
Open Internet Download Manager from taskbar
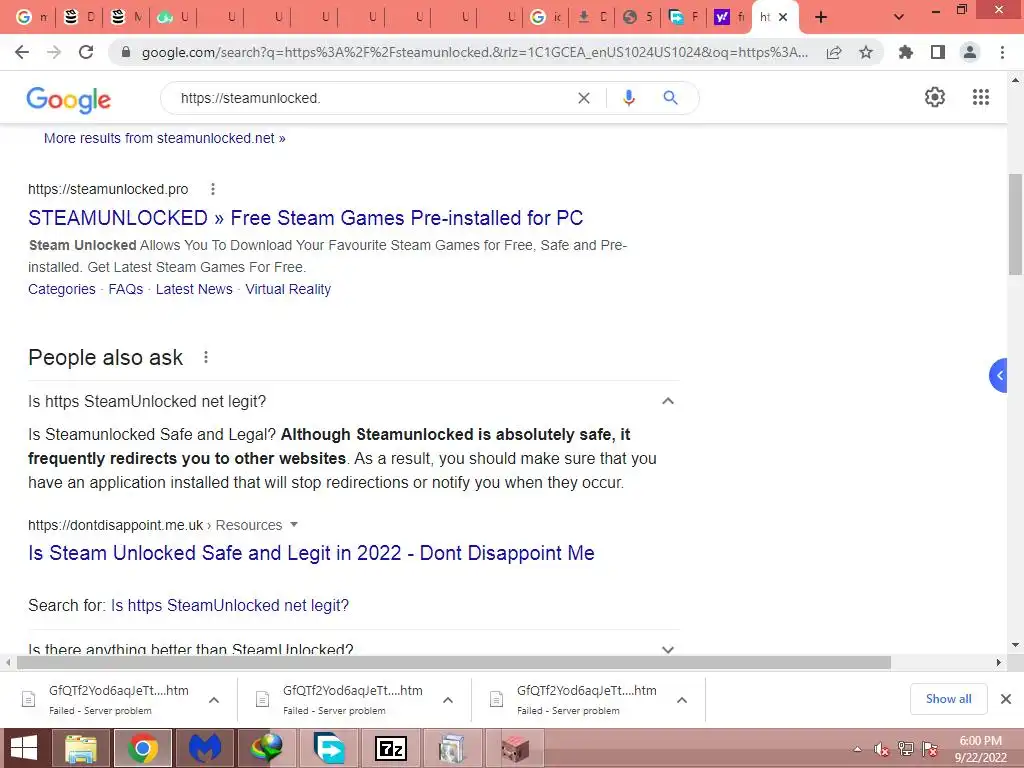(x=266, y=748)
